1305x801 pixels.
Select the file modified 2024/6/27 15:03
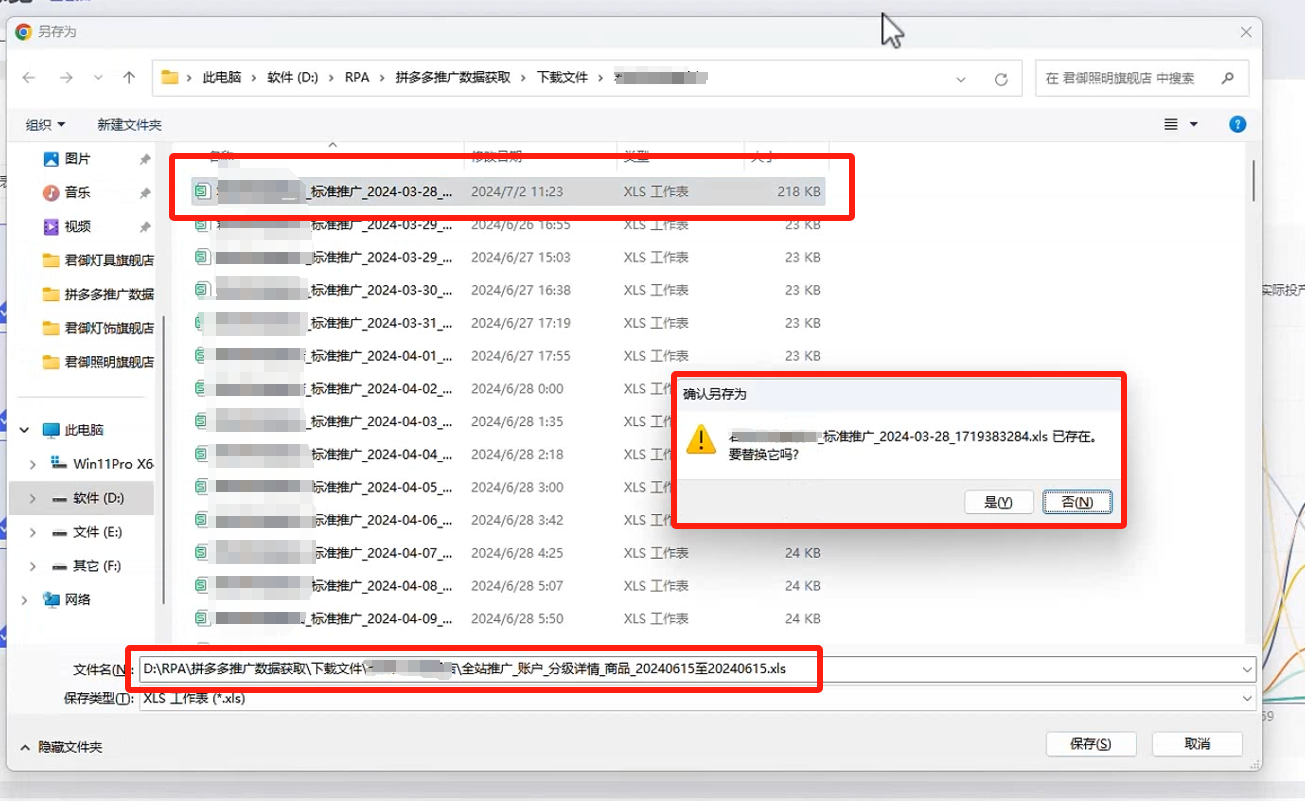pos(508,257)
